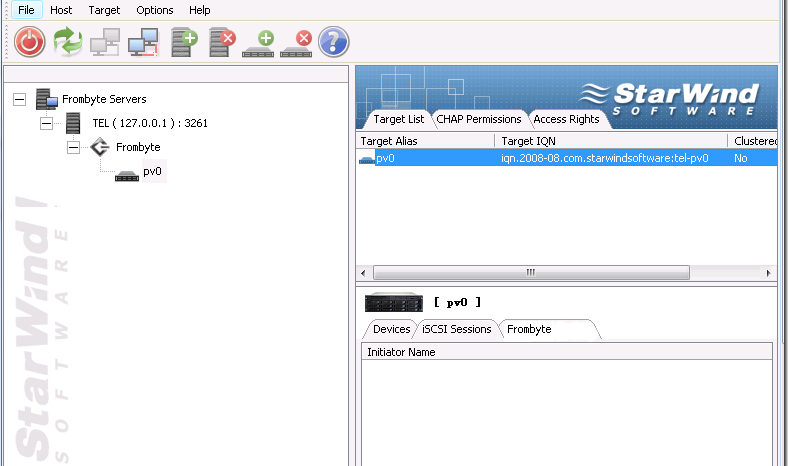Viewport: 788px width, 466px height.
Task: Select the pv0 tree item label
Action: click(152, 171)
